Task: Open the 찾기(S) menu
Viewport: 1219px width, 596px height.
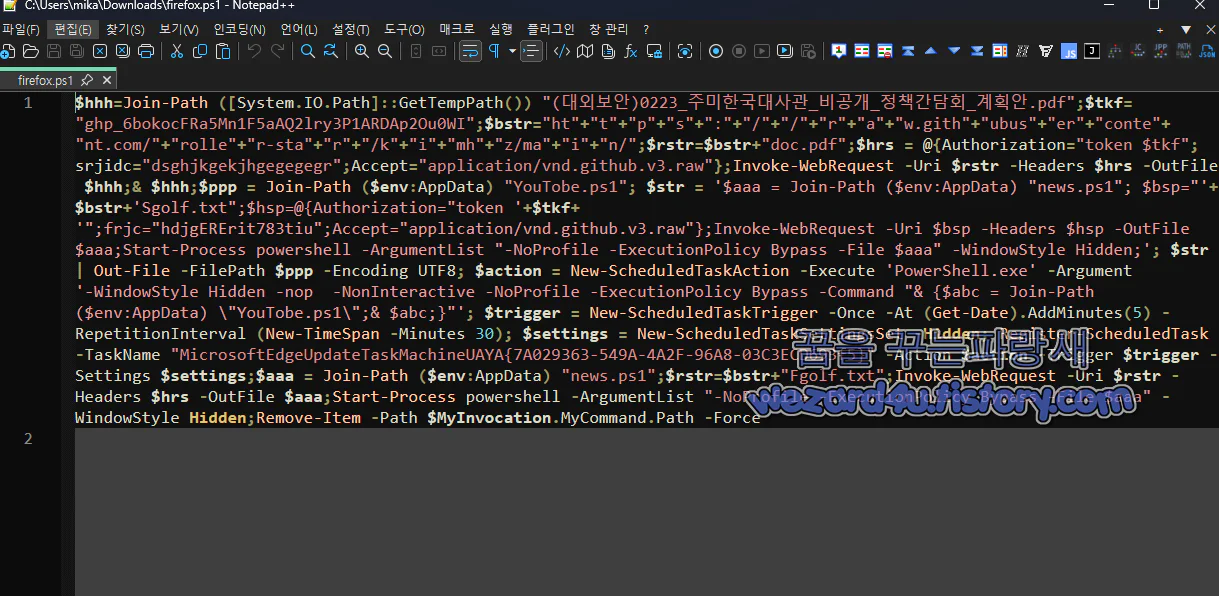Action: click(x=125, y=29)
